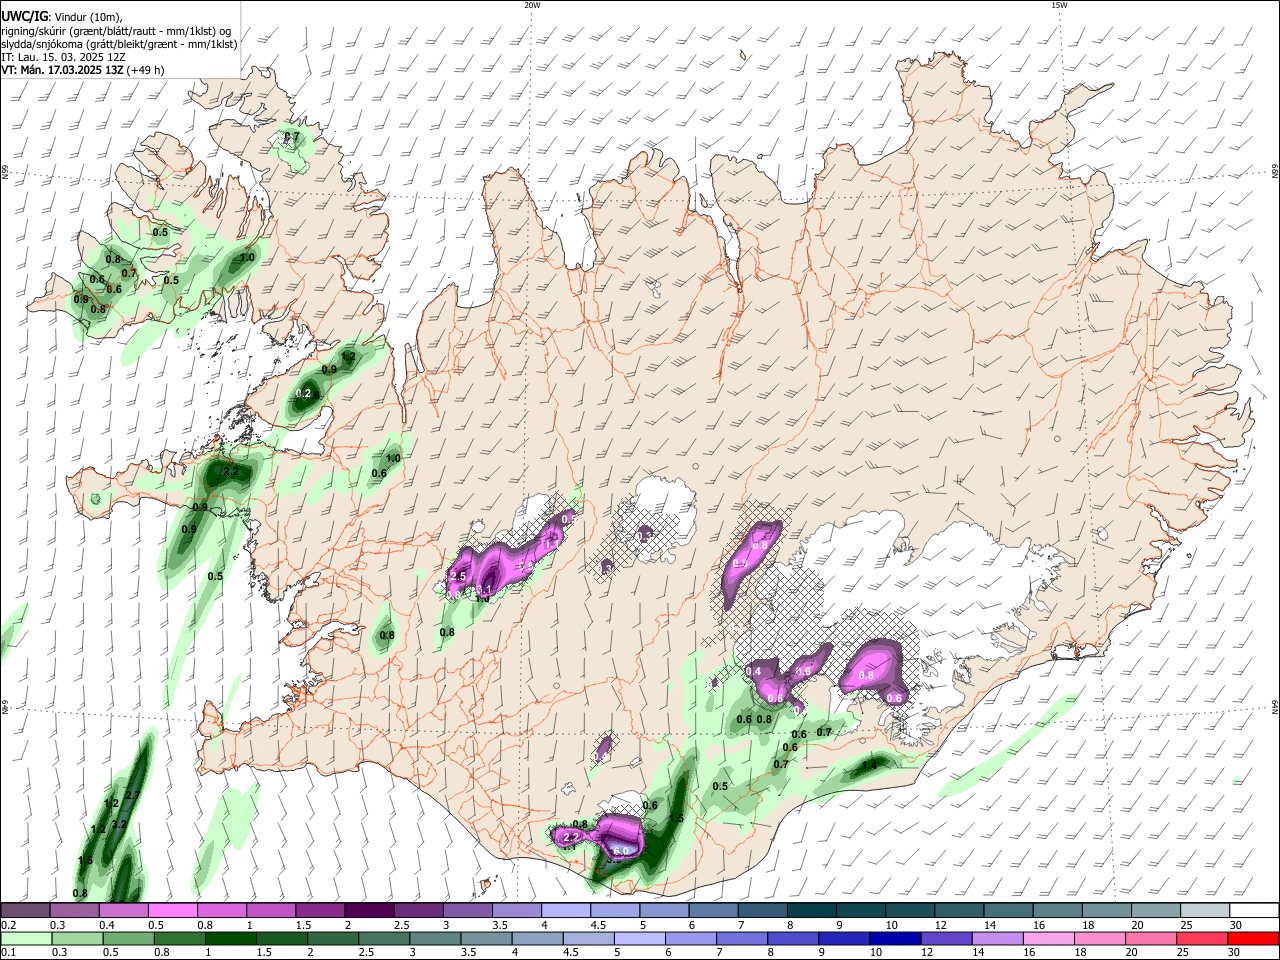Viewport: 1280px width, 960px height.
Task: Click the '0.1' label starting the rain legend
Action: point(8,953)
